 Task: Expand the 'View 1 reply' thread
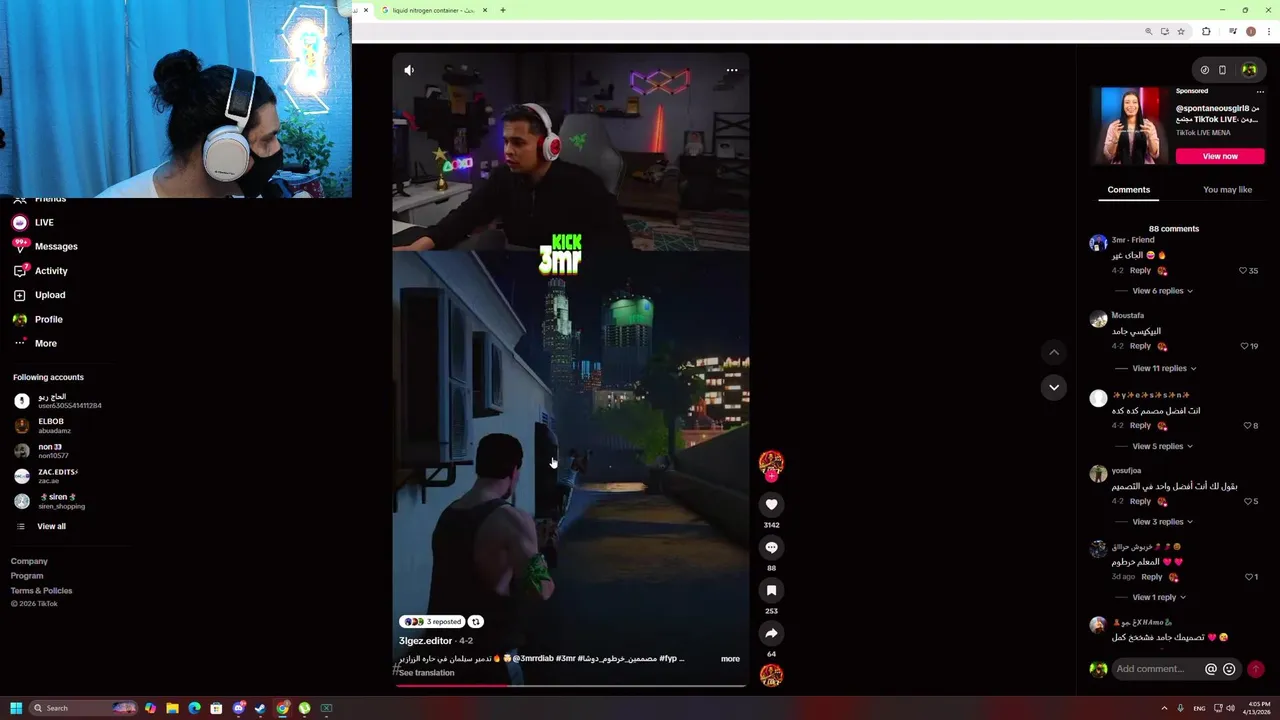coord(1159,598)
